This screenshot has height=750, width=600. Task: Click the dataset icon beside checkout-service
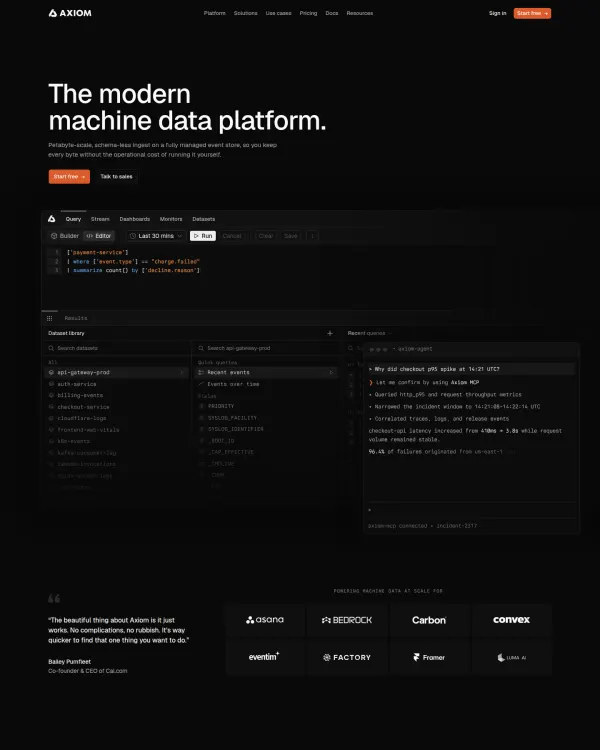(52, 407)
